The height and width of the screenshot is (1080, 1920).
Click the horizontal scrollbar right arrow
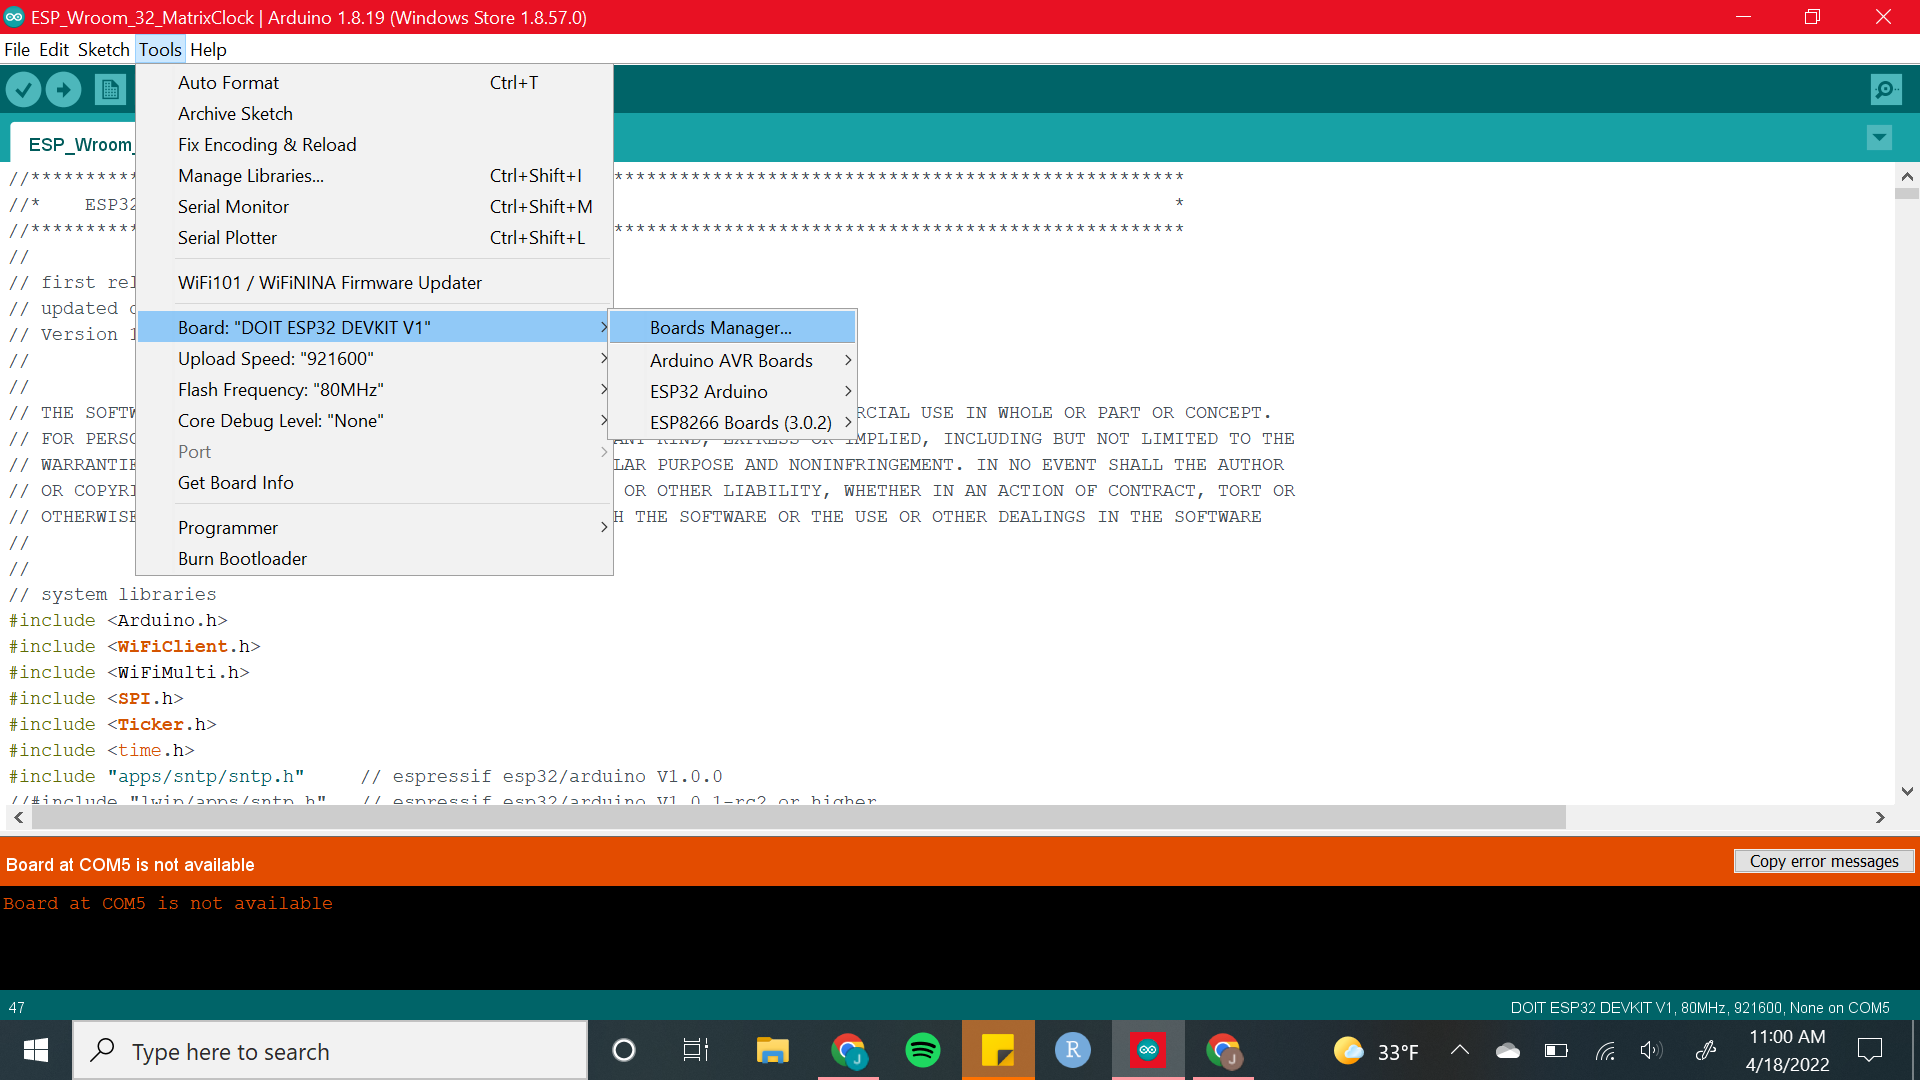1880,818
